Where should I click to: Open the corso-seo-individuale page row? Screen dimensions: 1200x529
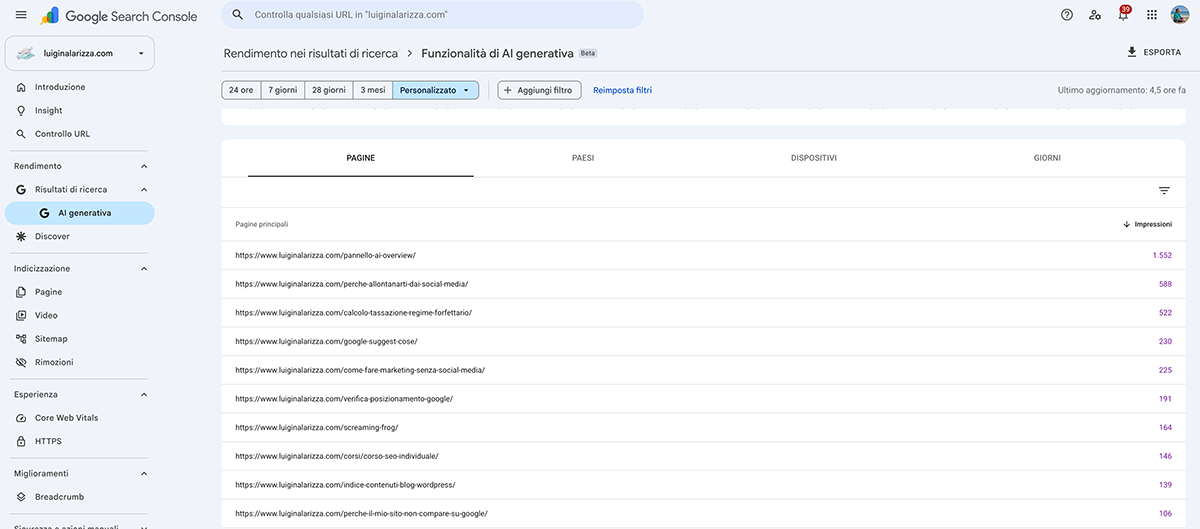coord(703,456)
